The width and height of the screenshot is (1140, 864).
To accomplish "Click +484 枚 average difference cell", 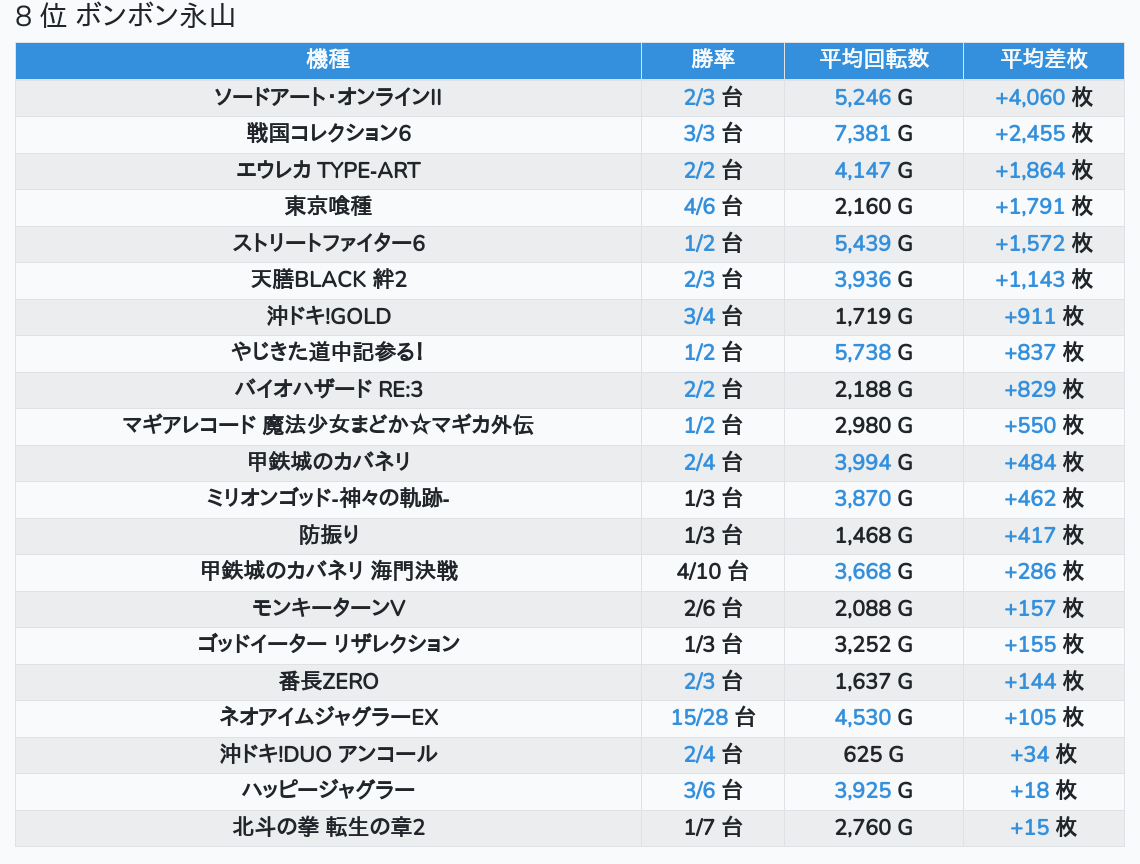I will point(1043,462).
